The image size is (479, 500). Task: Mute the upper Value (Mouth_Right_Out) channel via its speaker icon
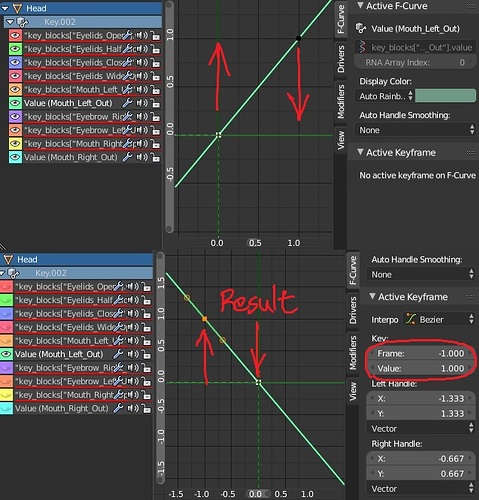pyautogui.click(x=142, y=157)
